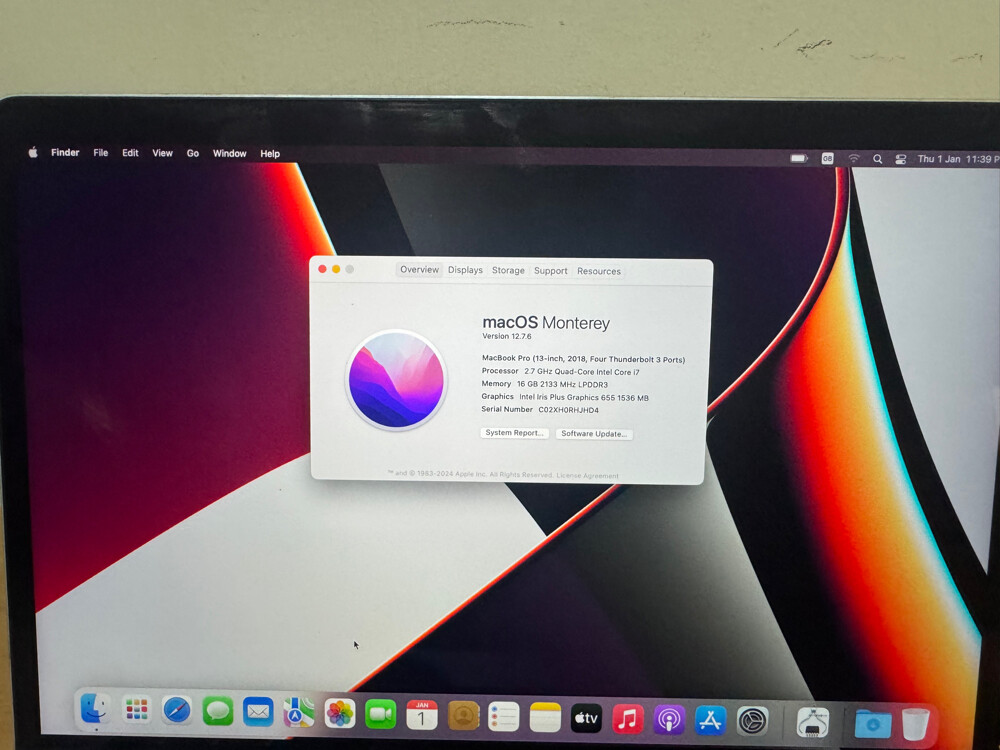Open the Finder menu in menu bar
Image resolution: width=1000 pixels, height=750 pixels.
pyautogui.click(x=65, y=152)
